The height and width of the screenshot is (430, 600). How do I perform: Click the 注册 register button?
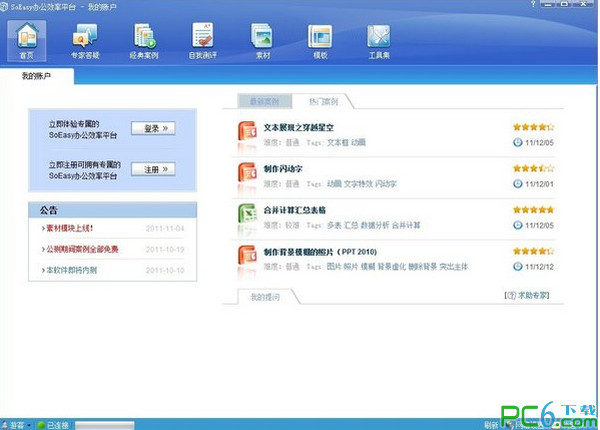153,169
